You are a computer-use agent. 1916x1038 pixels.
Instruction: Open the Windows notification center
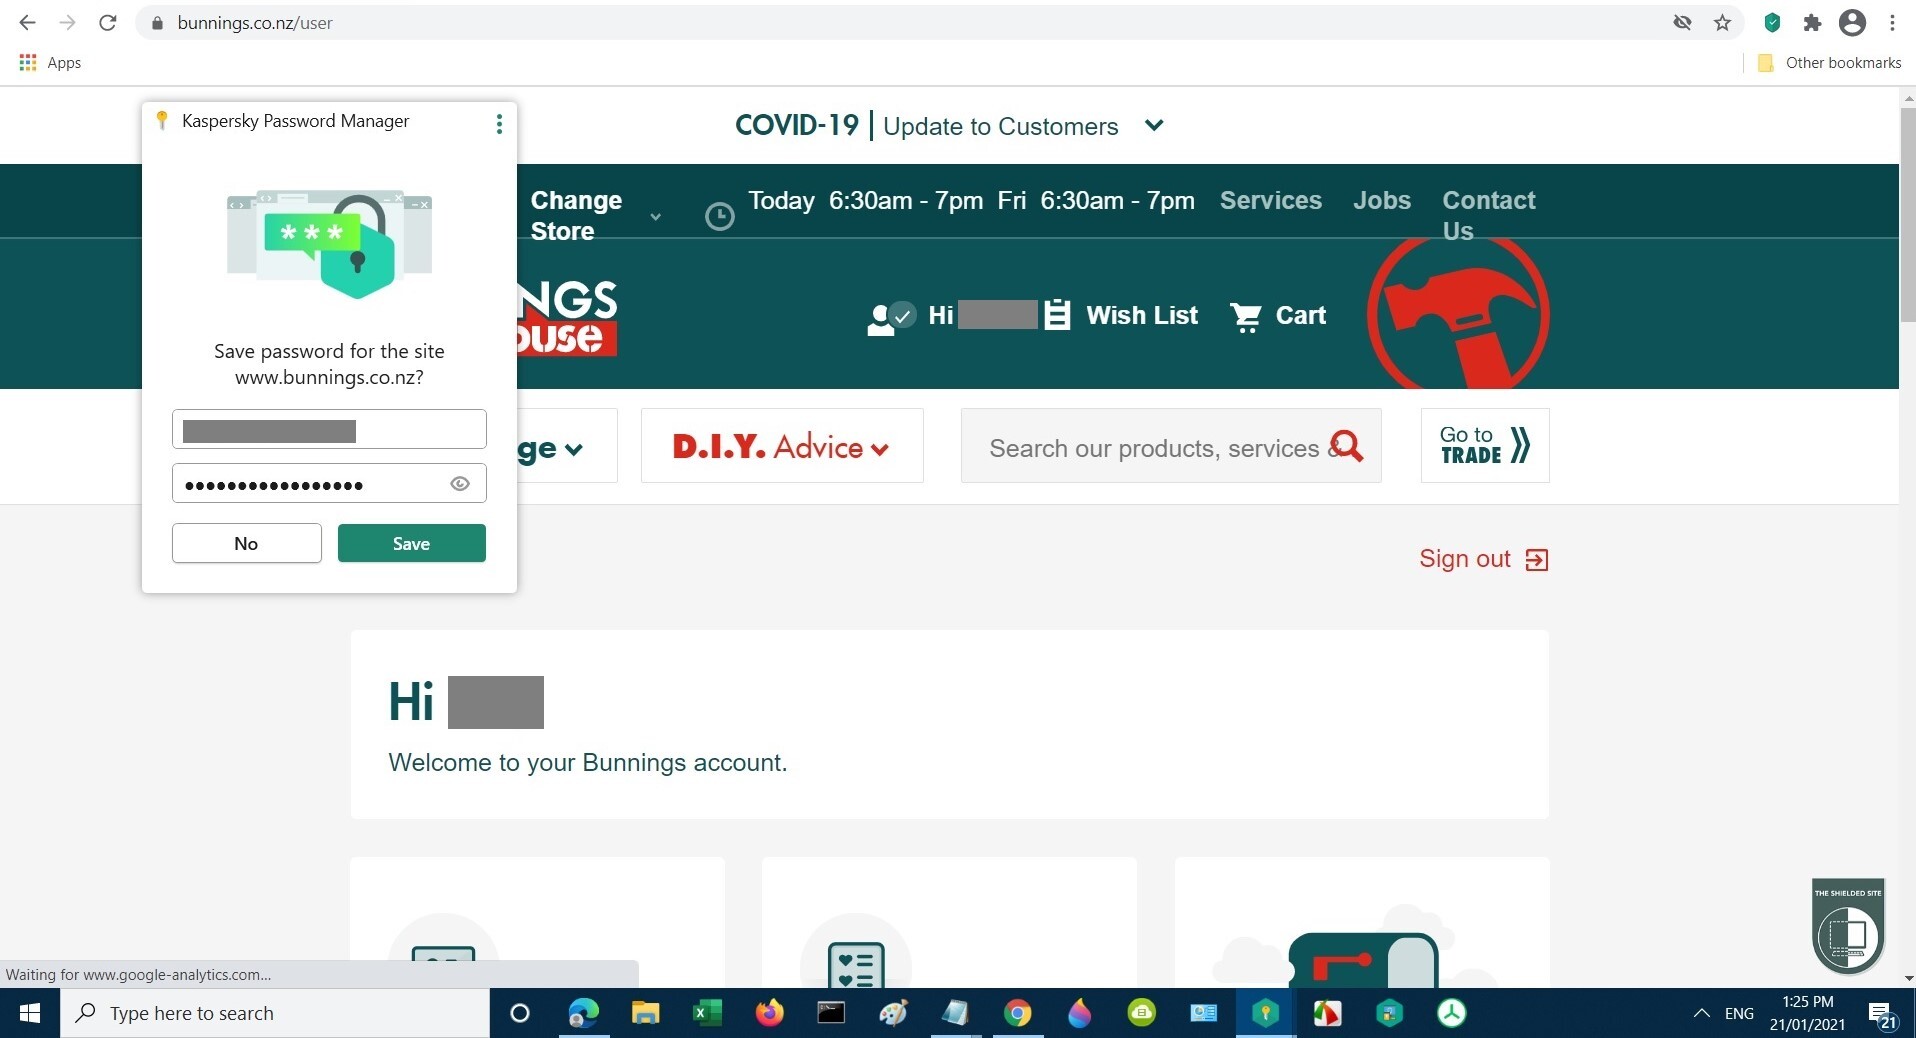pyautogui.click(x=1883, y=1014)
